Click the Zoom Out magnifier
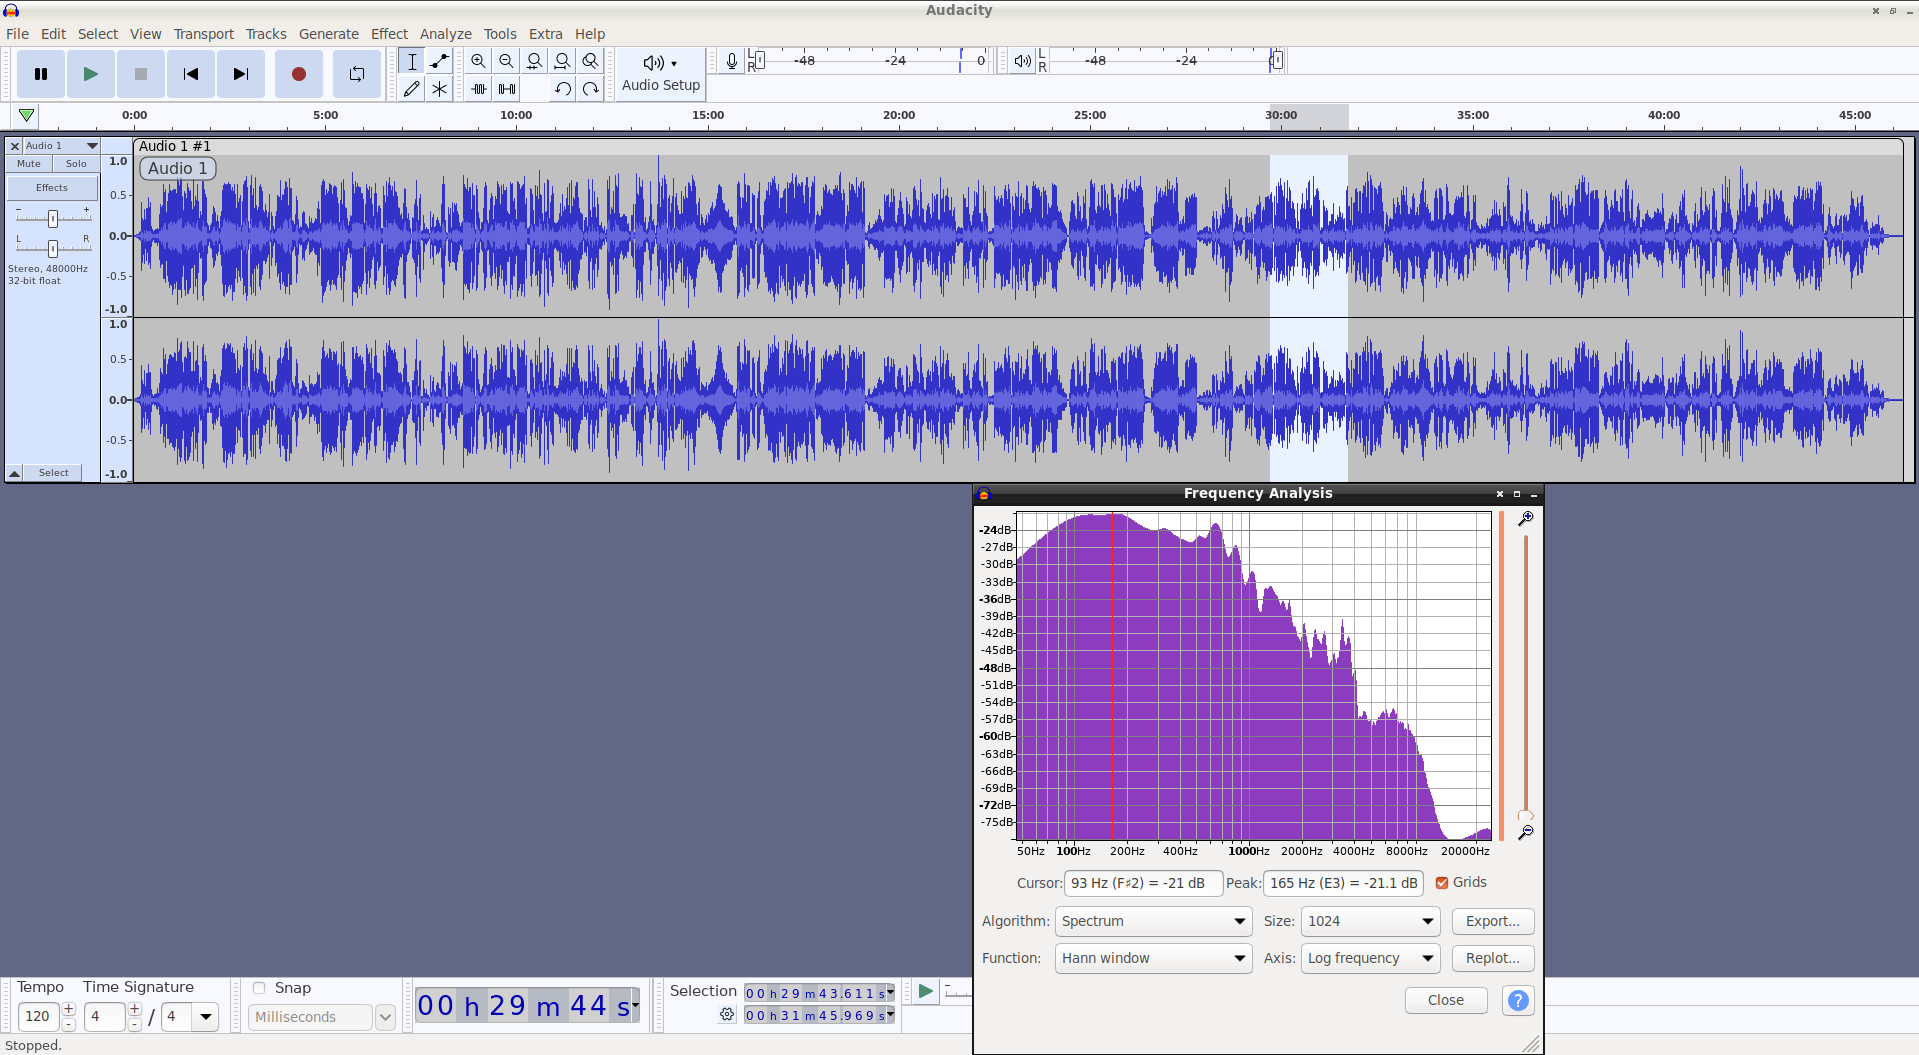 (507, 61)
